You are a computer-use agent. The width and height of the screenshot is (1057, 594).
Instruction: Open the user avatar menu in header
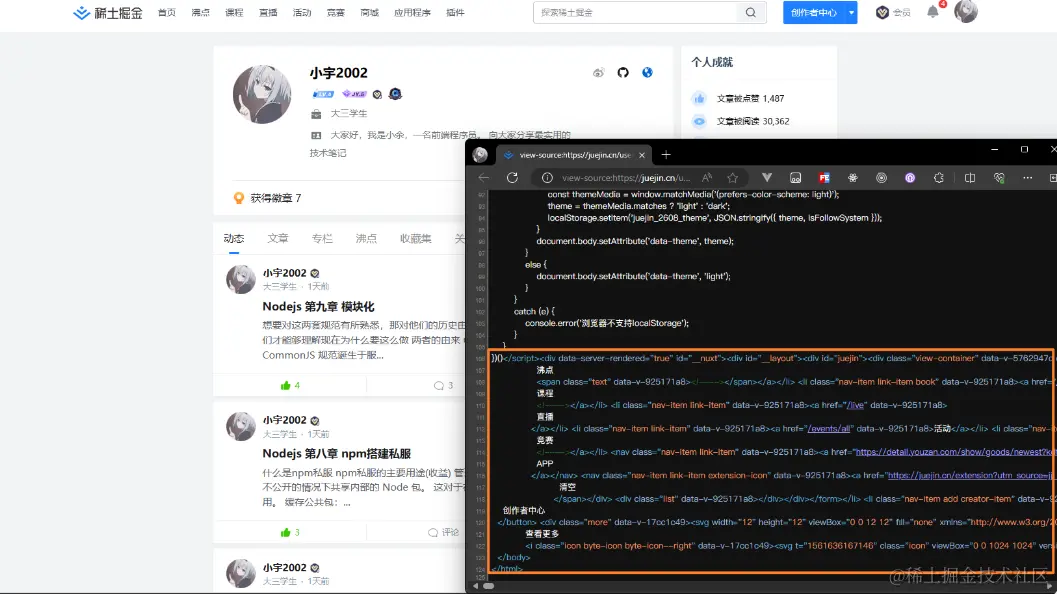coord(965,11)
